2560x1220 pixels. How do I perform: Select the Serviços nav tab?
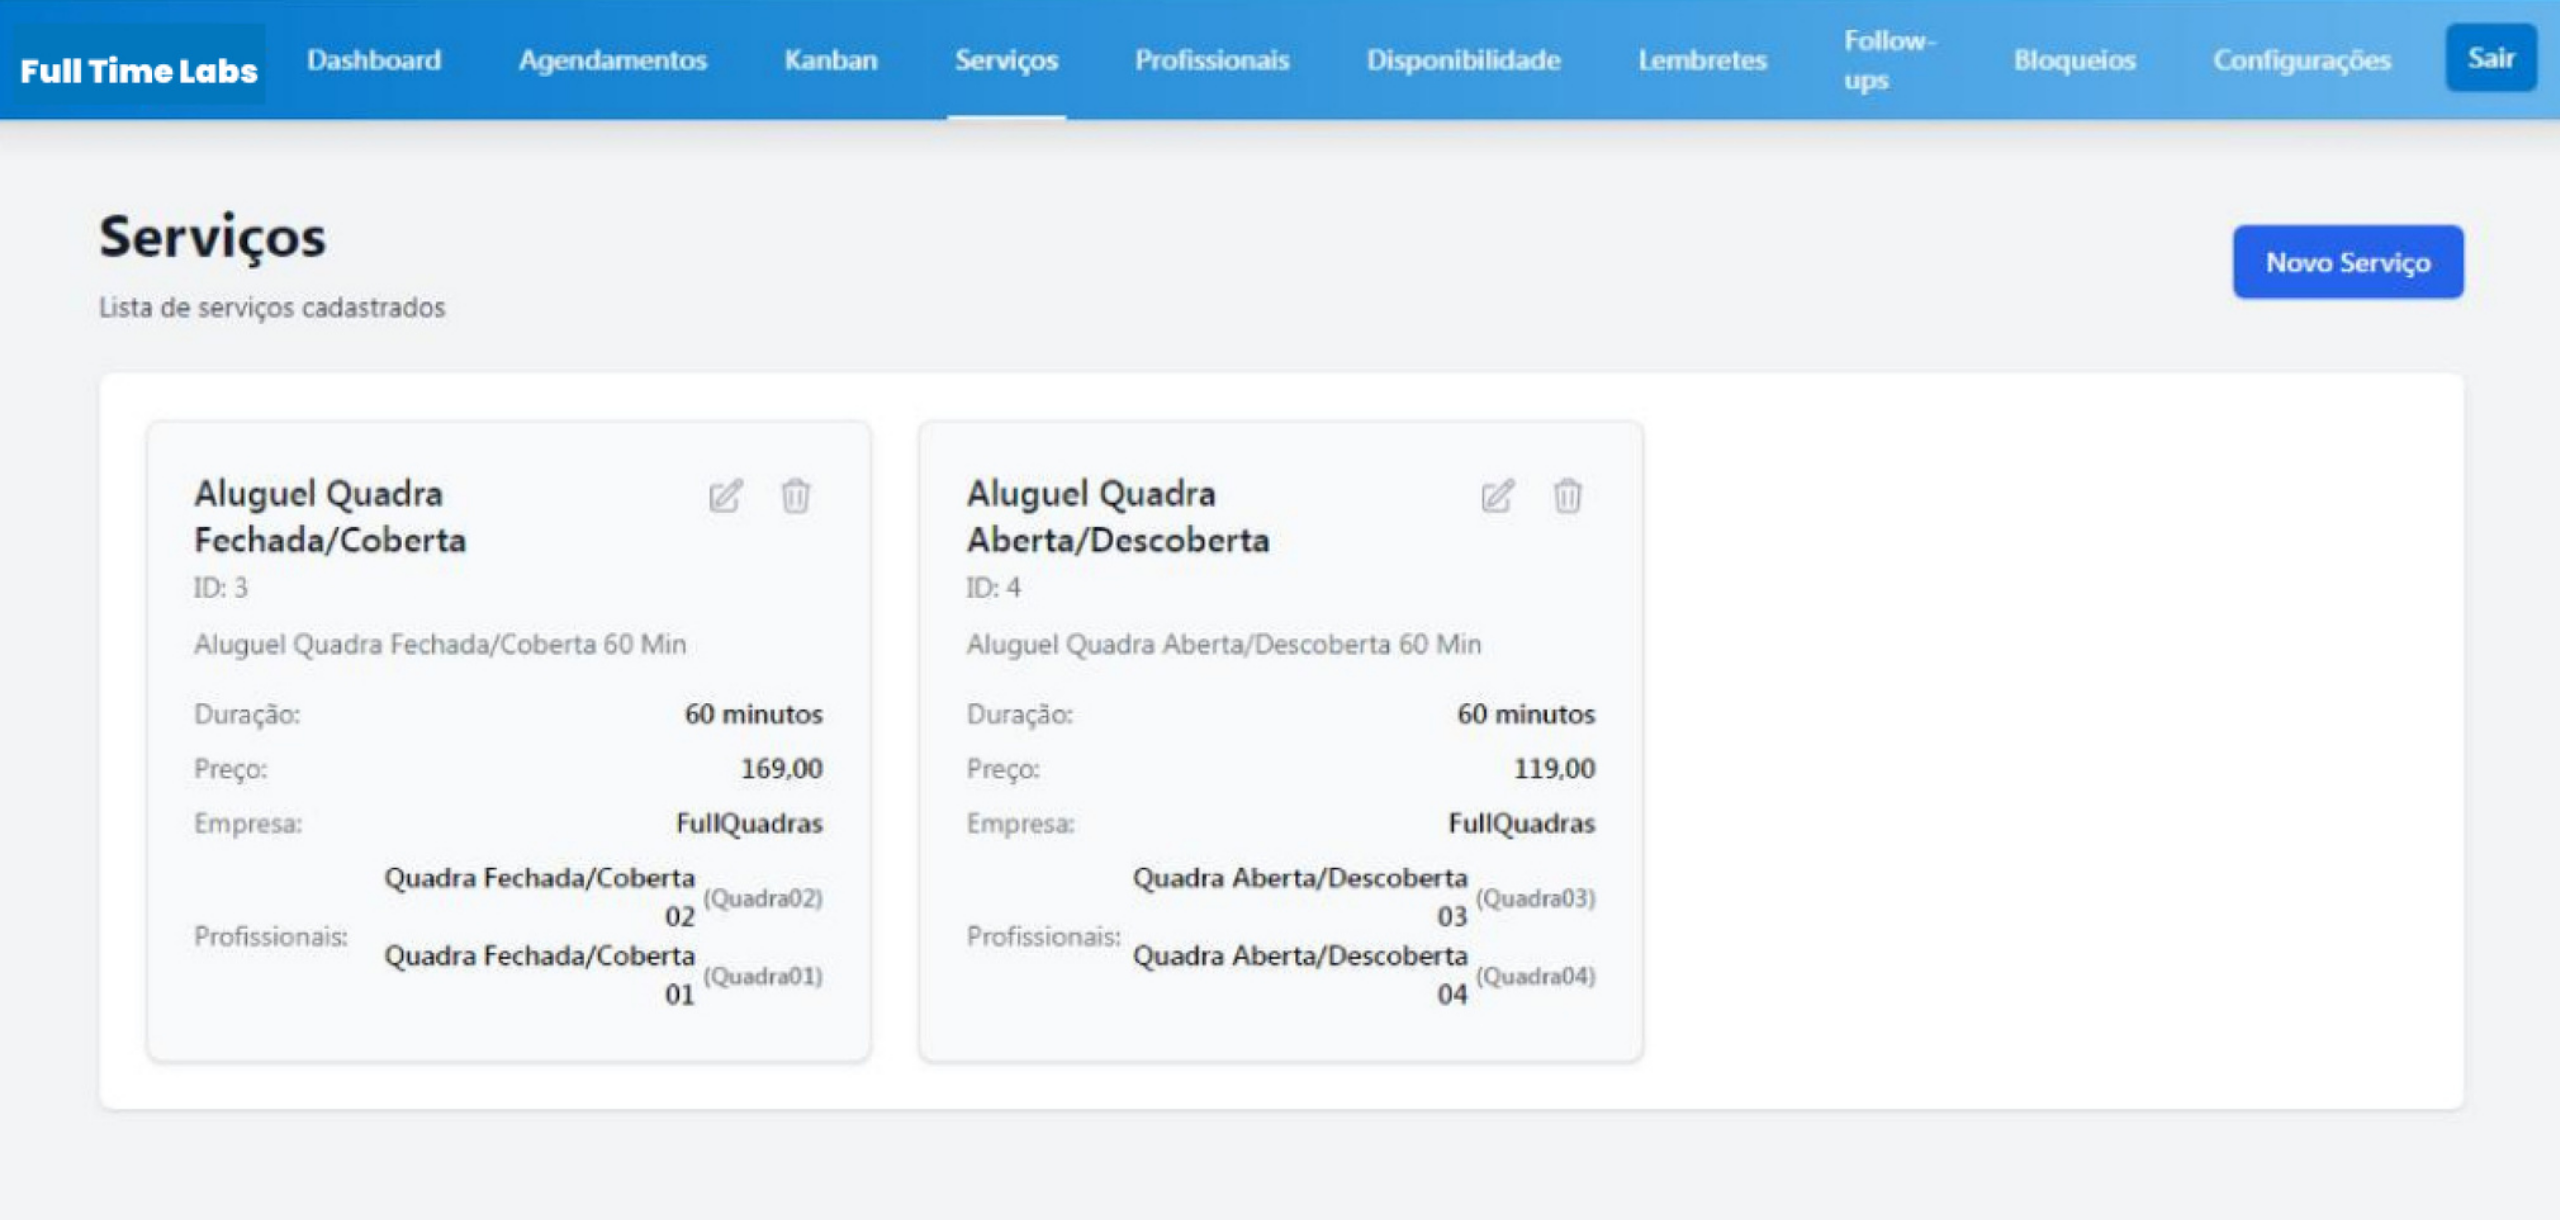click(x=1006, y=60)
